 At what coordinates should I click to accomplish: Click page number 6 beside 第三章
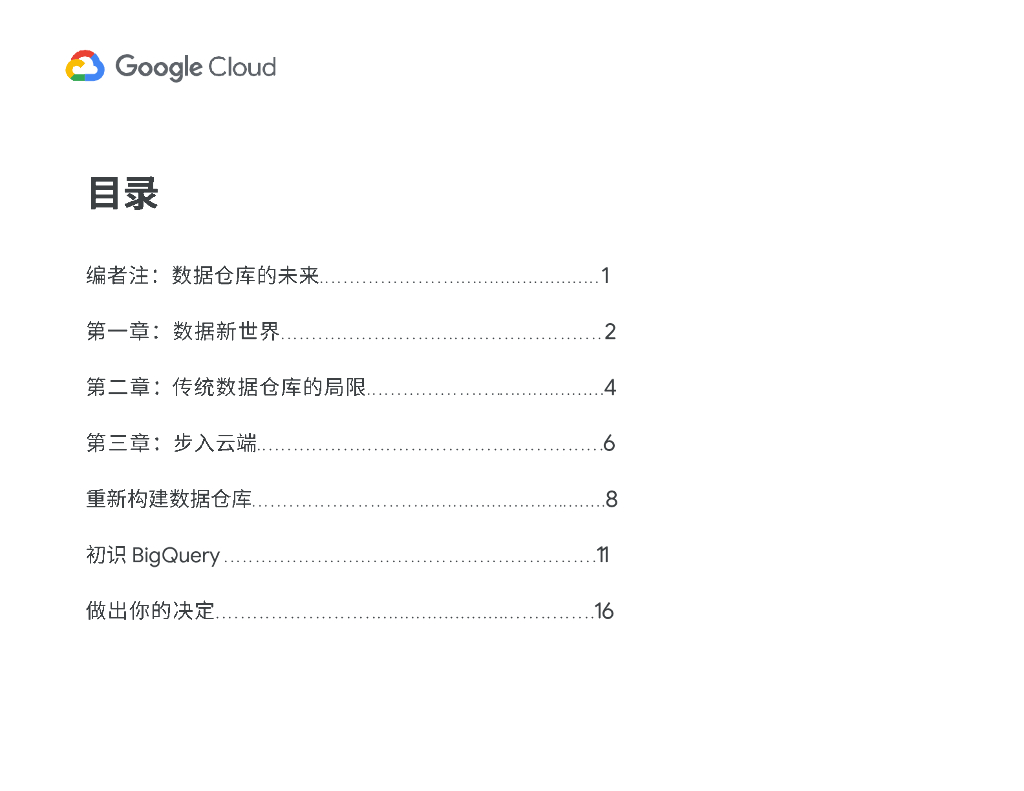pyautogui.click(x=609, y=444)
